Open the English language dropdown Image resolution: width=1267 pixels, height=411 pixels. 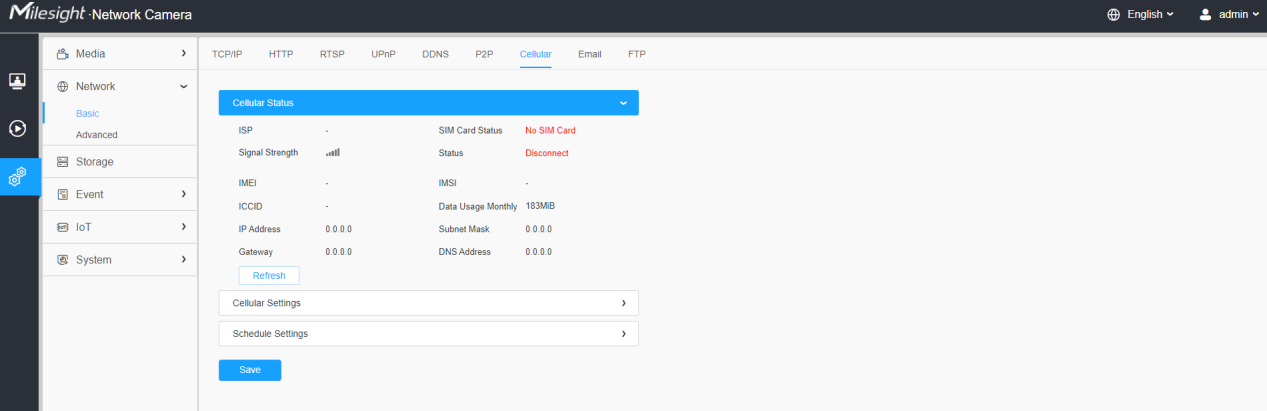(1150, 15)
